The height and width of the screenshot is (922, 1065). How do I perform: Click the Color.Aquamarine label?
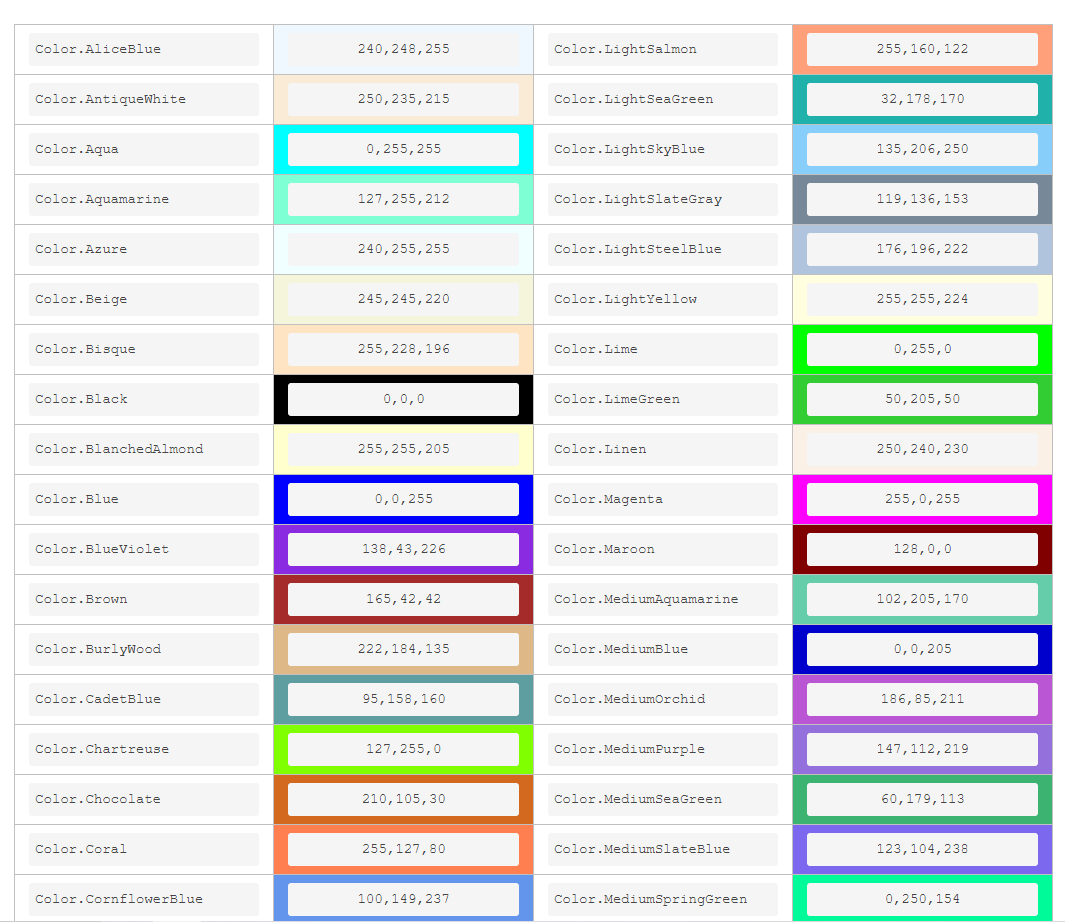(x=144, y=200)
